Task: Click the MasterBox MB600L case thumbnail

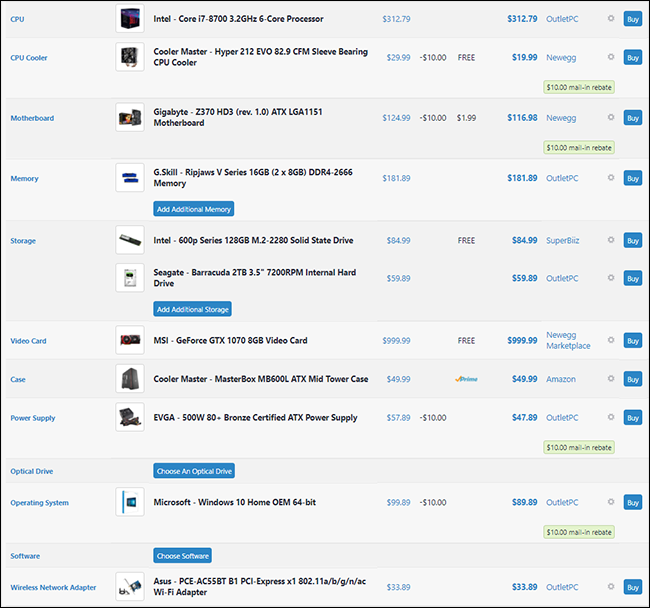Action: (130, 378)
